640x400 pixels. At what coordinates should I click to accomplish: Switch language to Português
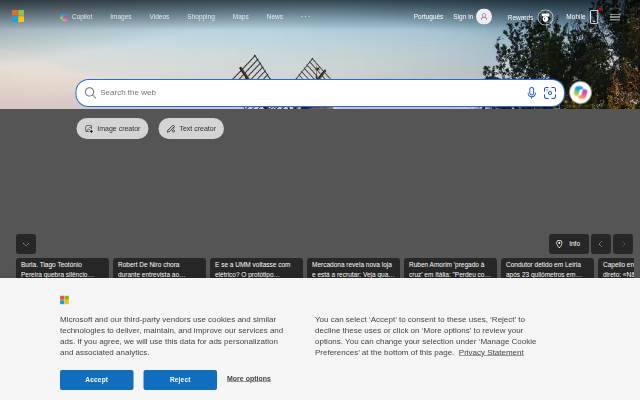coord(428,17)
